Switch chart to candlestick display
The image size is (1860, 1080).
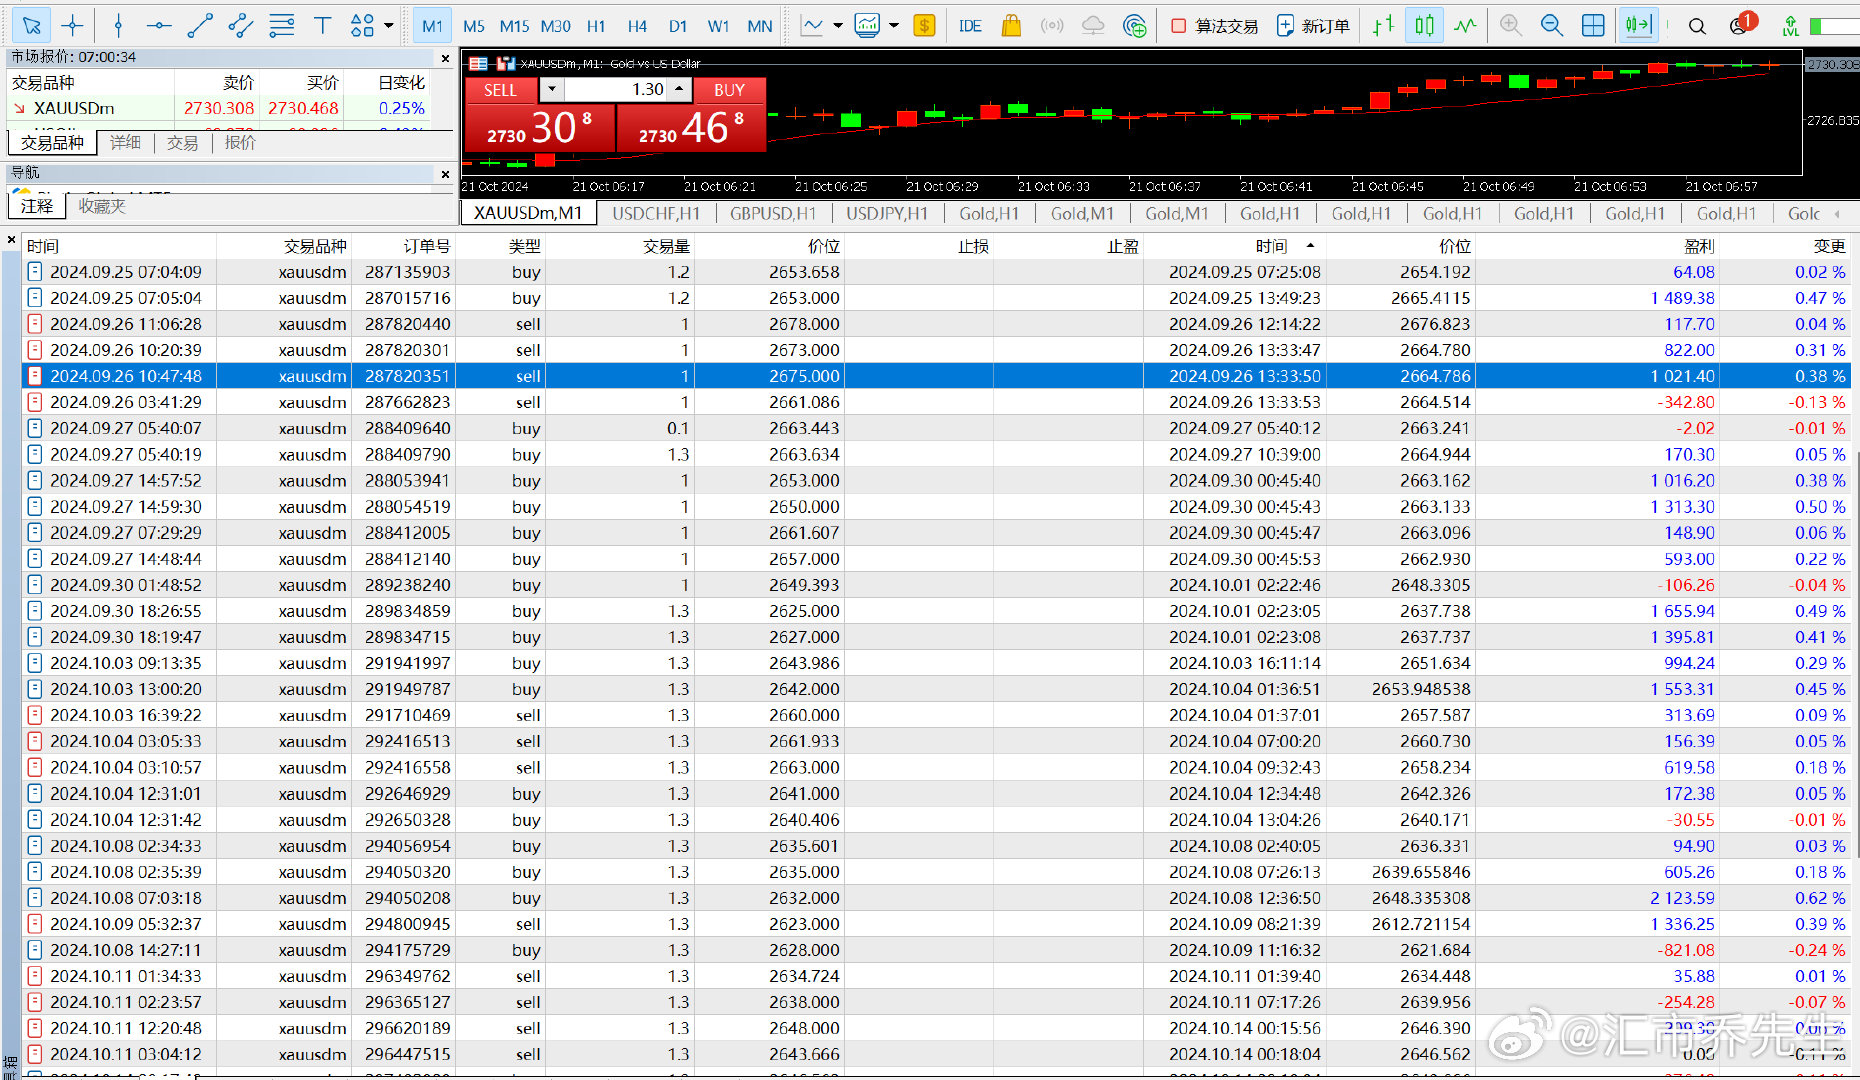[x=1424, y=26]
